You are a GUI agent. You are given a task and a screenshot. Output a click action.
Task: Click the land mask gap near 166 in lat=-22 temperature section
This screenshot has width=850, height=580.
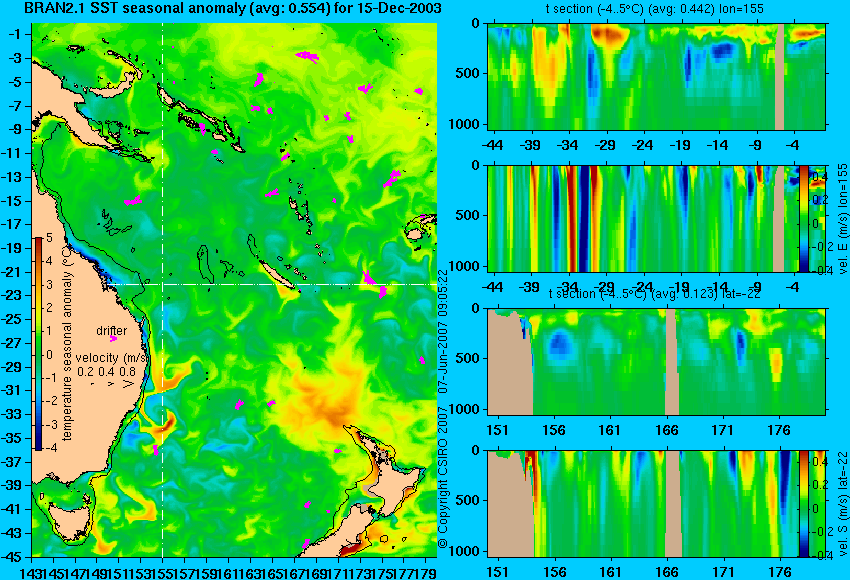671,362
